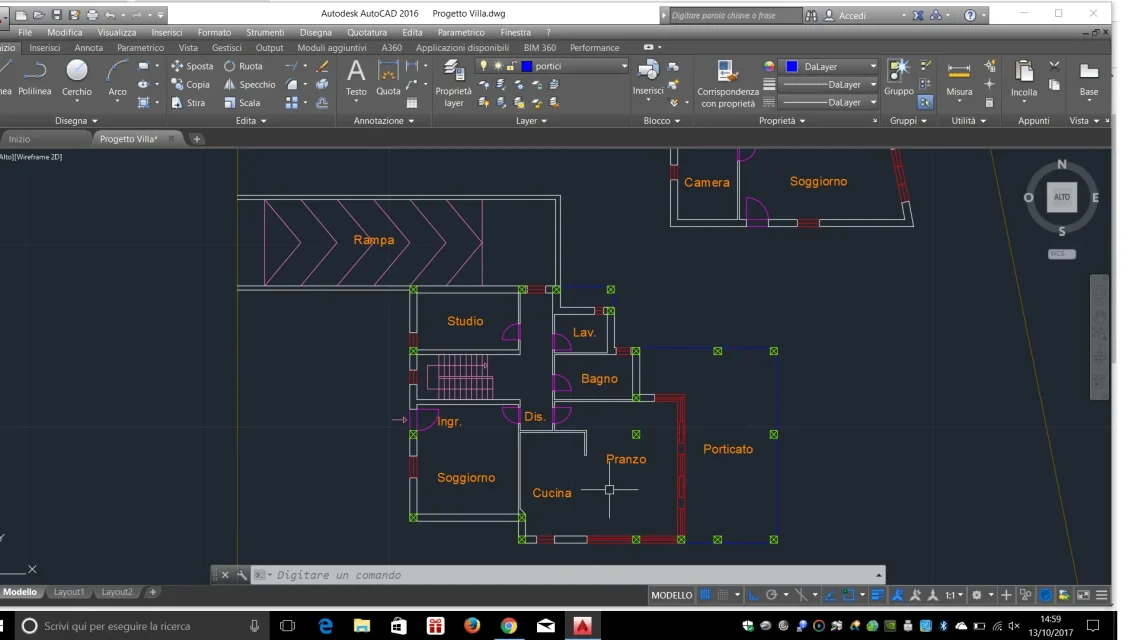Click the WCS button below the ViewCube
1138x640 pixels.
pyautogui.click(x=1062, y=254)
